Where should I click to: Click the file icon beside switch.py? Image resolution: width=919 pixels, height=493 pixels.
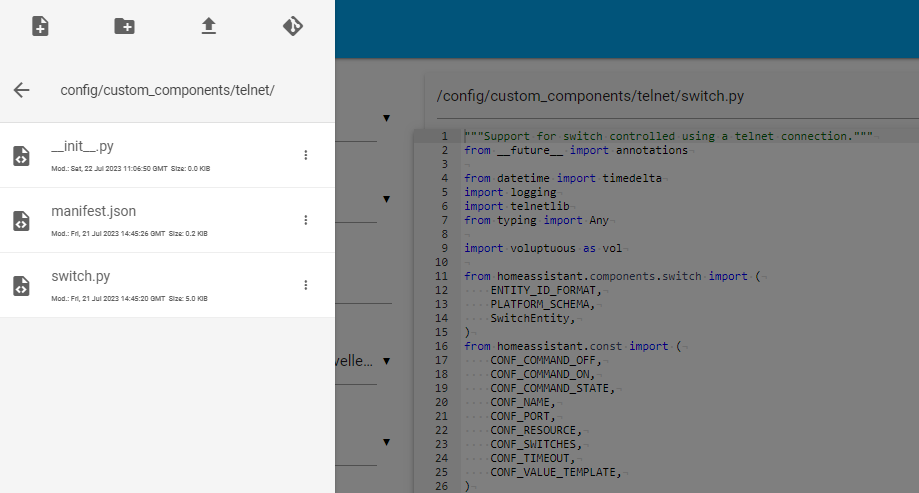(21, 285)
